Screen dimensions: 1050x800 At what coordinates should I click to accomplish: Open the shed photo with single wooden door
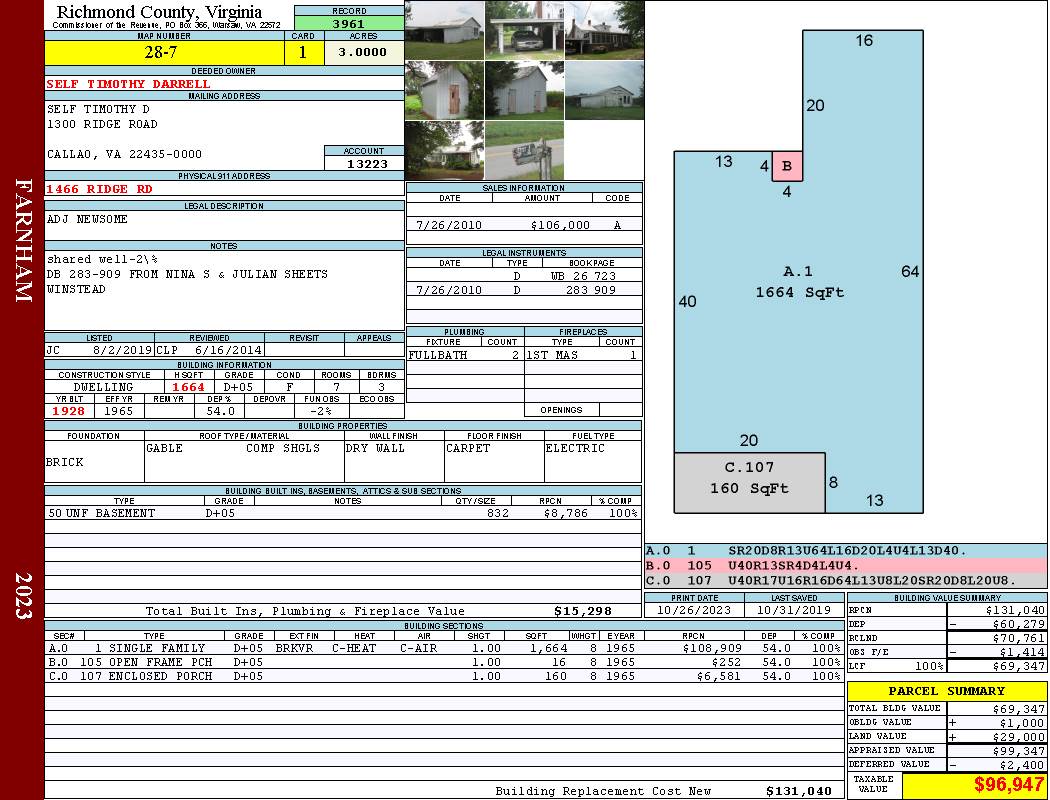[444, 91]
